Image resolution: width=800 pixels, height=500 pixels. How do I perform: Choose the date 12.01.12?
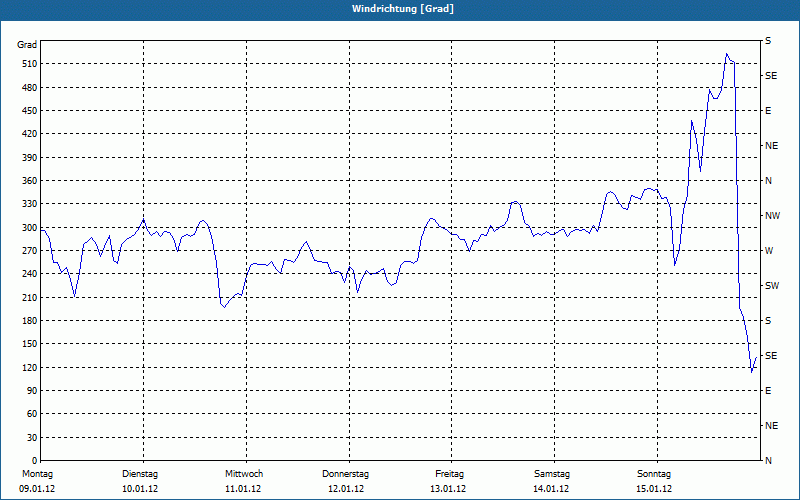346,489
